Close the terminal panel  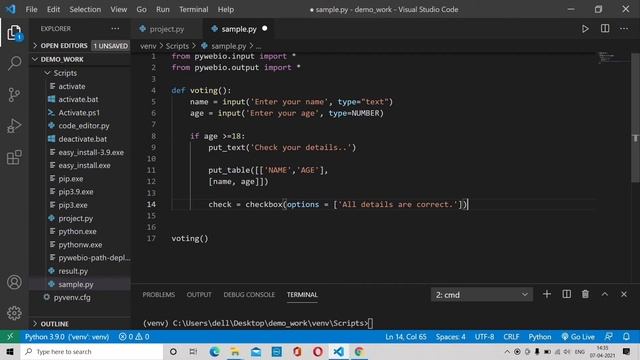click(624, 294)
